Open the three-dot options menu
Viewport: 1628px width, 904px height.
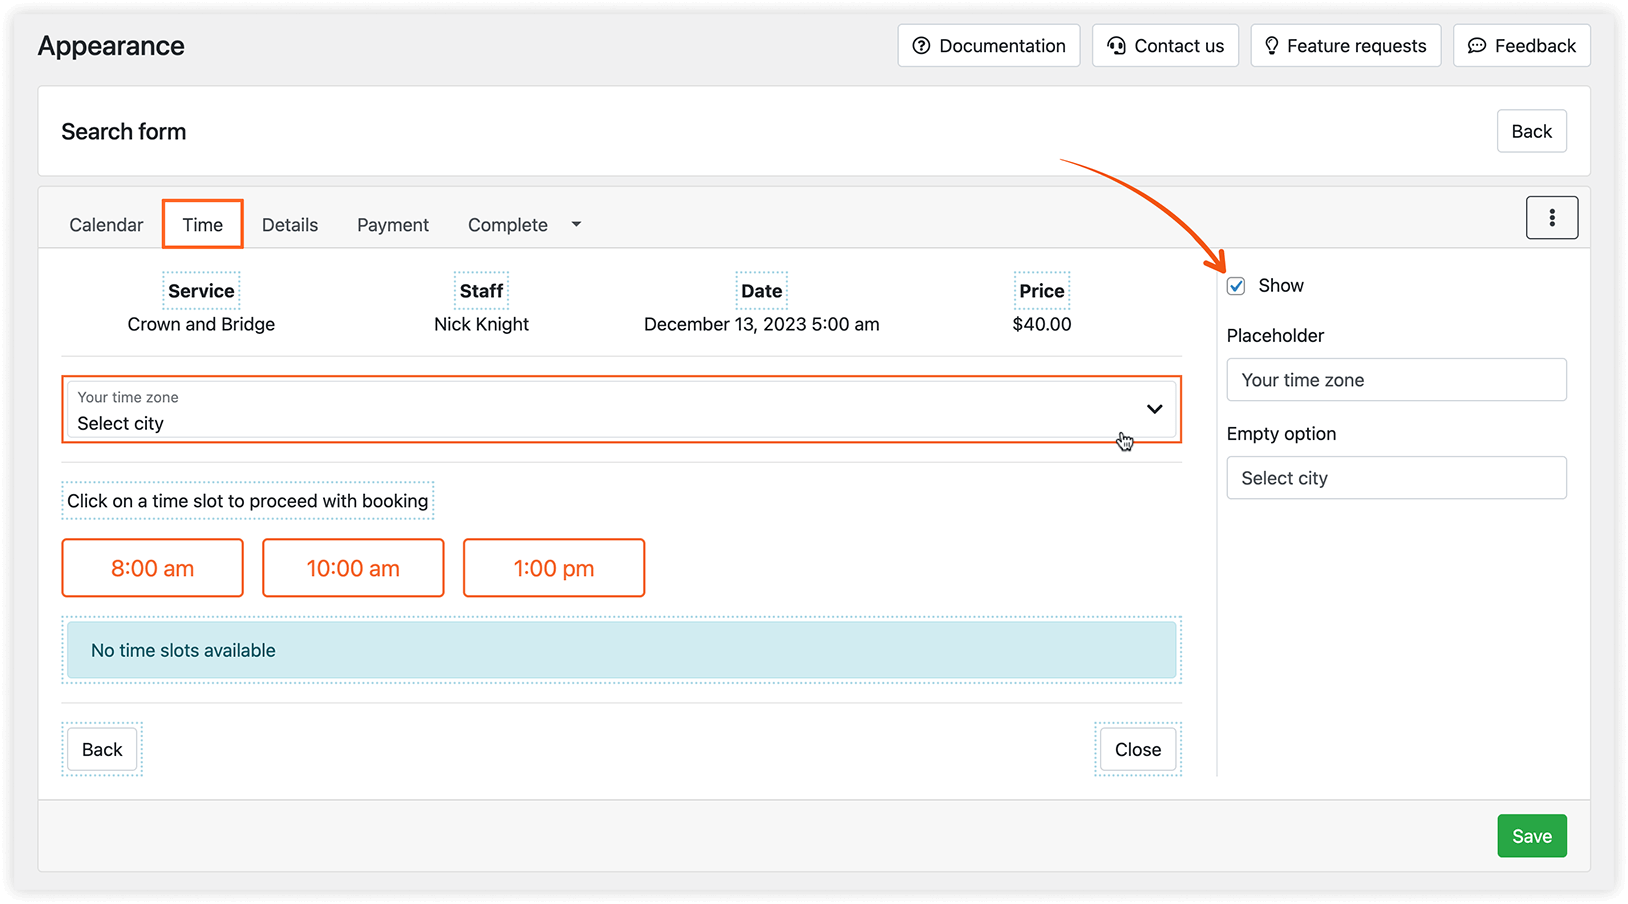click(1552, 218)
